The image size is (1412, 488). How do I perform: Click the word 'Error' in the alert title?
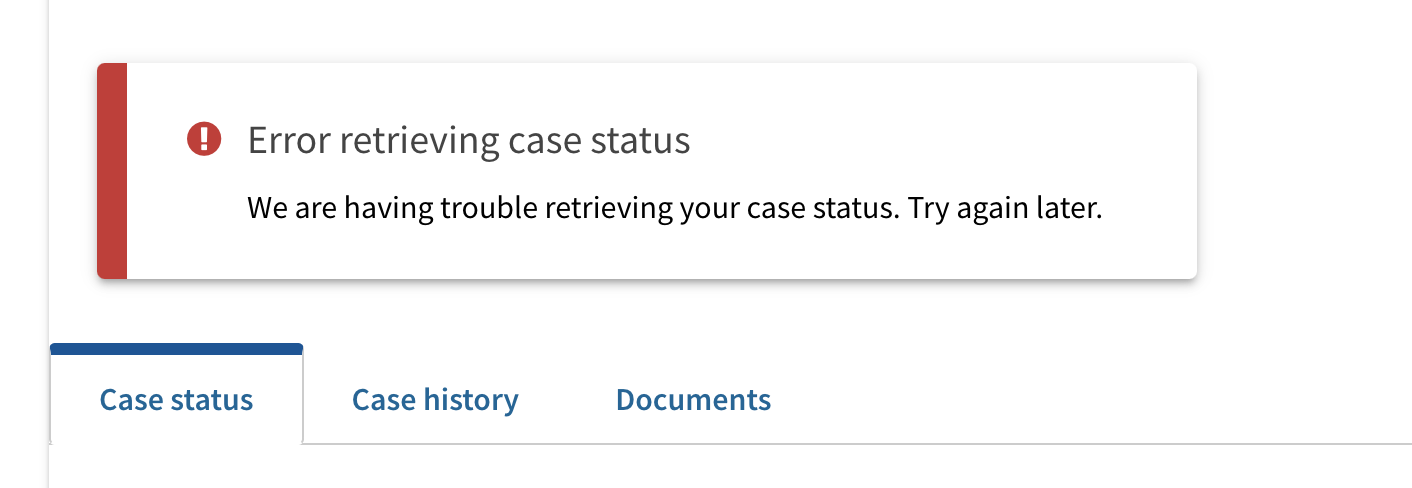pos(290,141)
